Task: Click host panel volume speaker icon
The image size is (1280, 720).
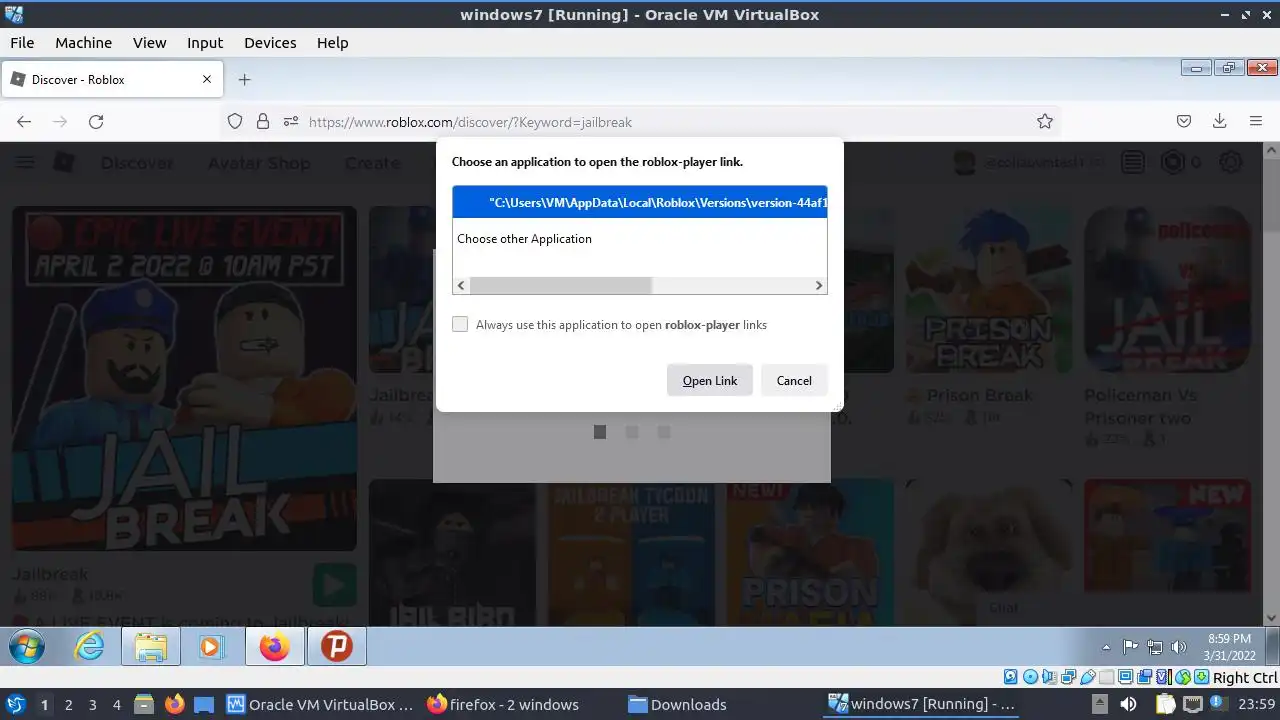Action: pyautogui.click(x=1128, y=704)
